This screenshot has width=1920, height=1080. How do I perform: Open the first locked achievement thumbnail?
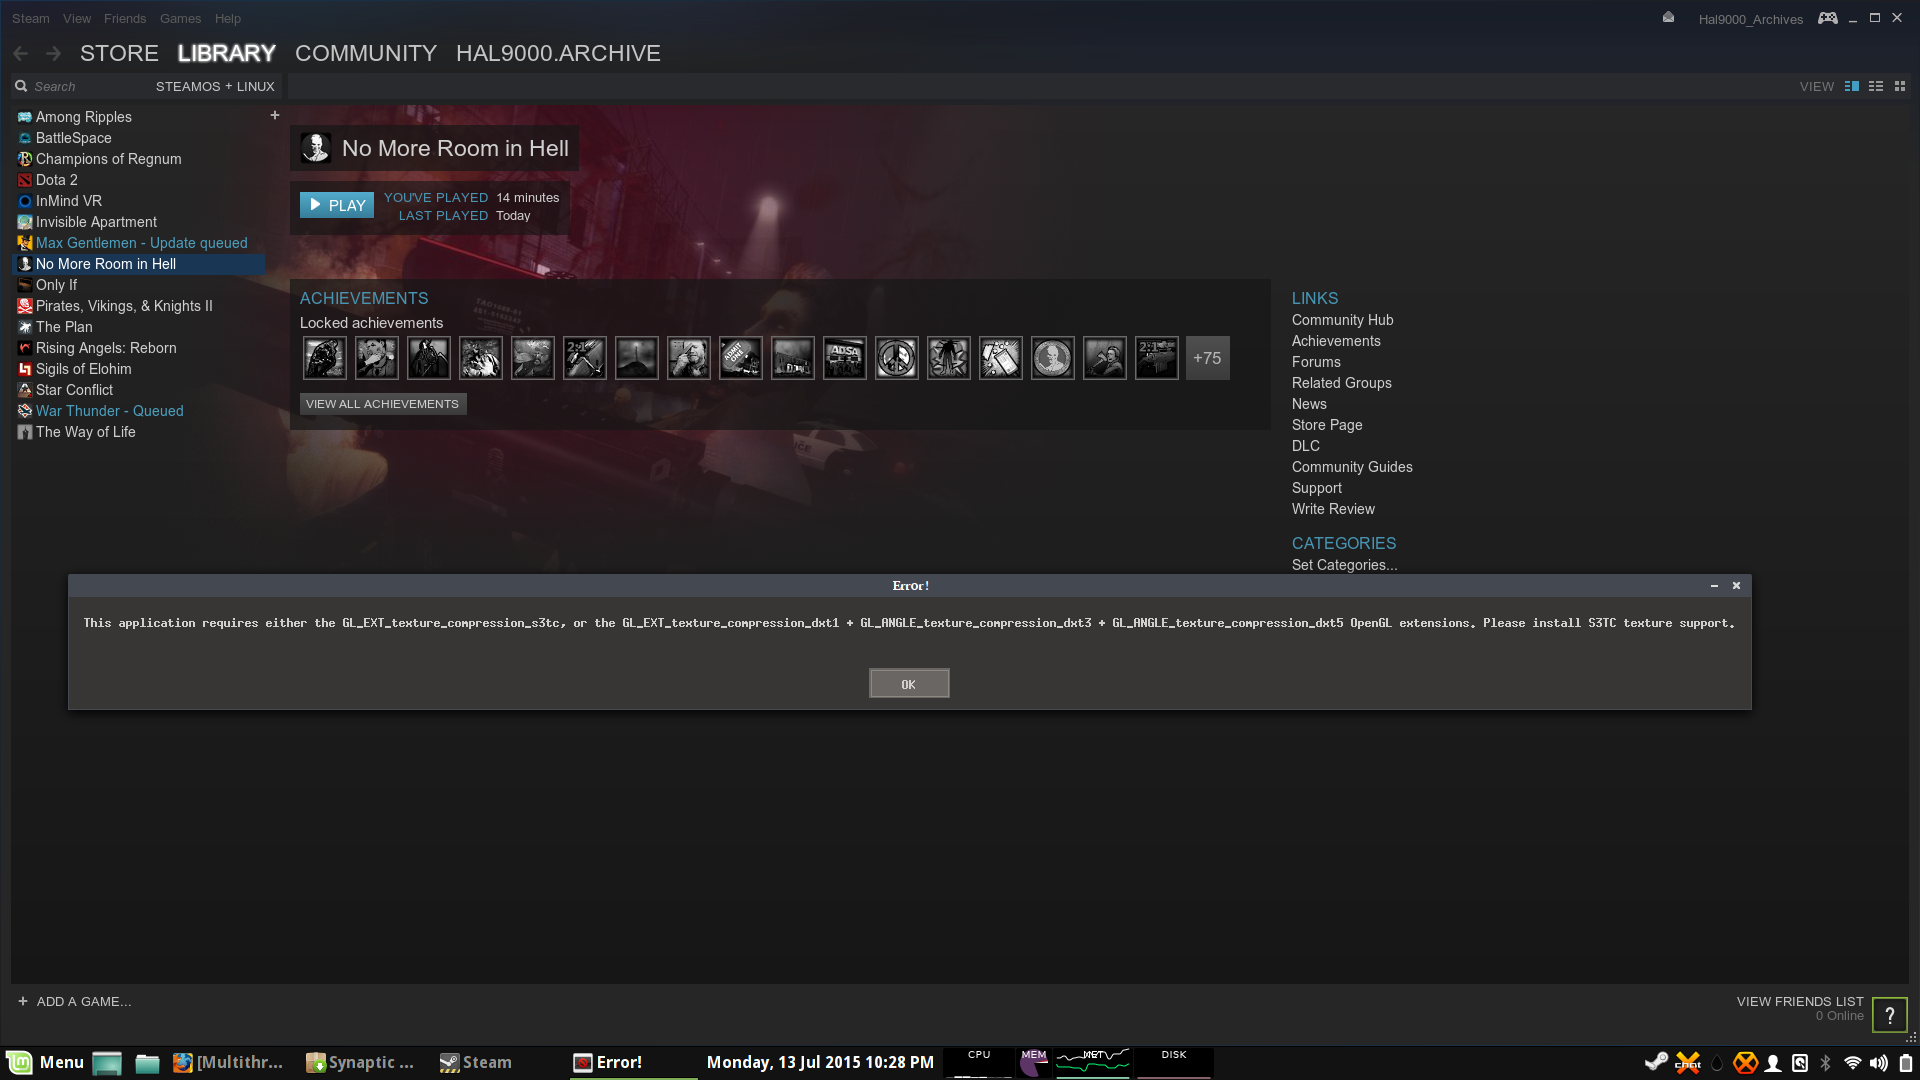[x=325, y=358]
